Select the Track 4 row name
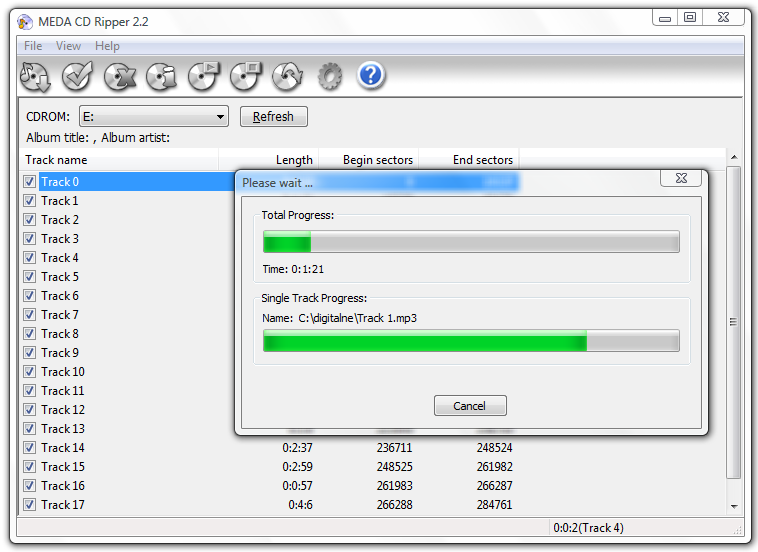 60,258
